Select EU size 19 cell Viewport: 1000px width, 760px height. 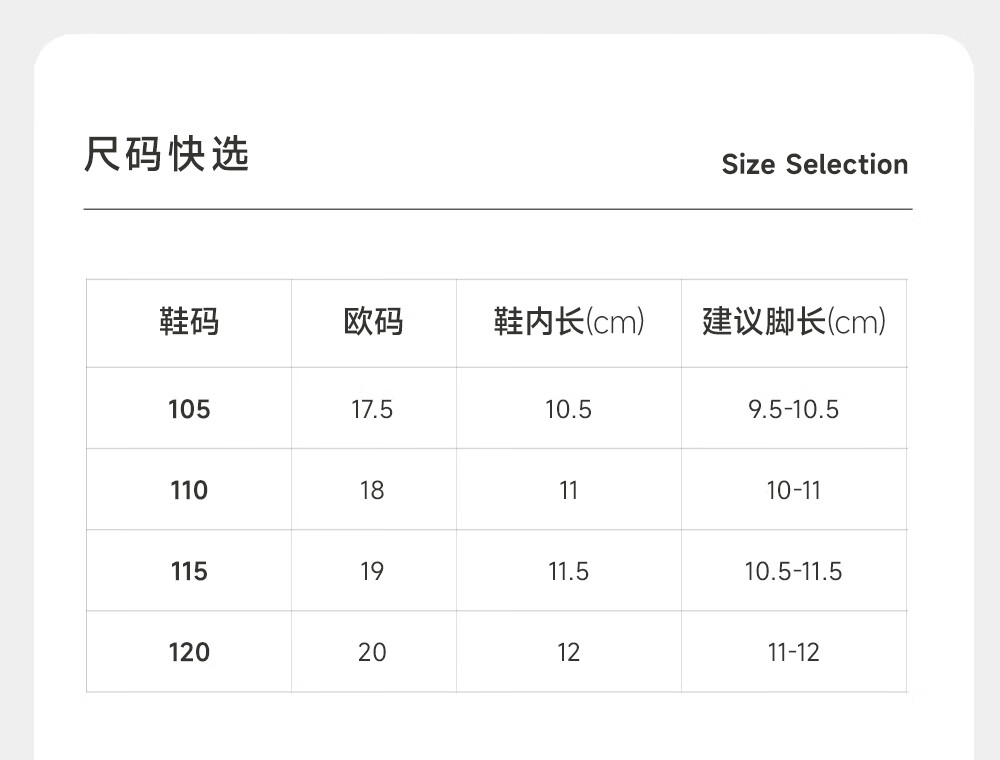tap(372, 571)
